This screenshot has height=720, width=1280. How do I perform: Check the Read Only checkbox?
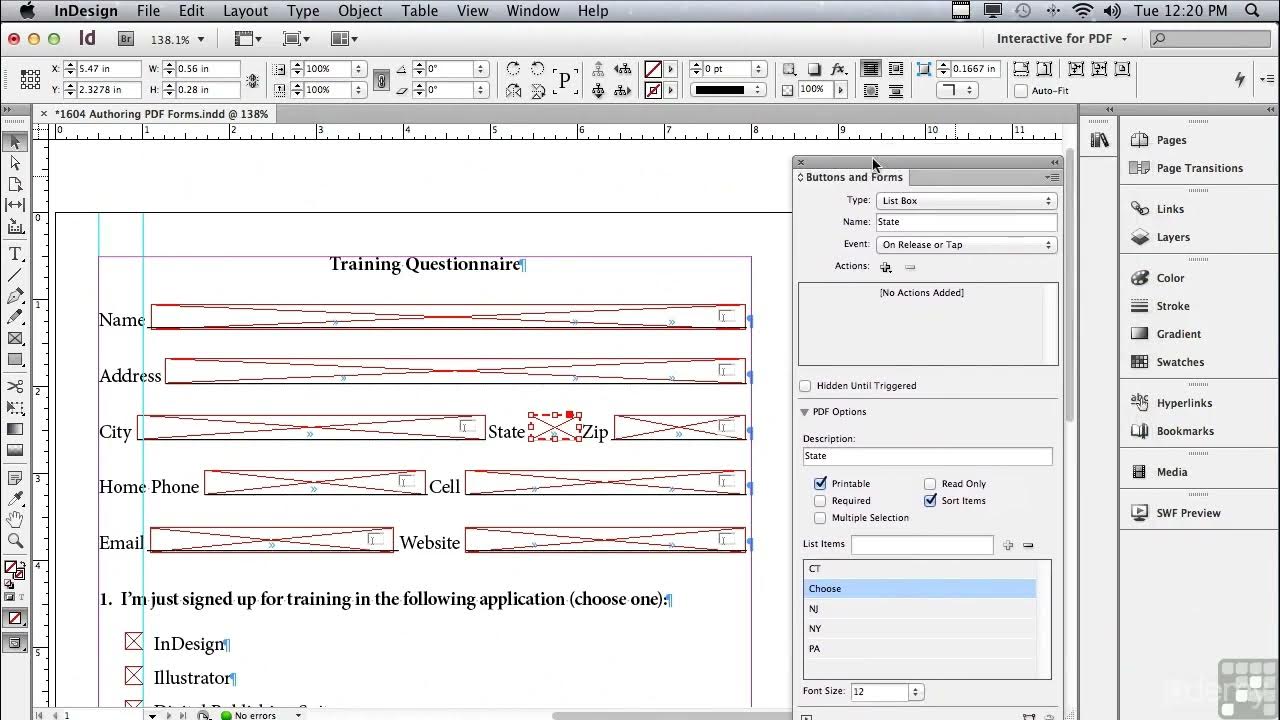(x=930, y=484)
